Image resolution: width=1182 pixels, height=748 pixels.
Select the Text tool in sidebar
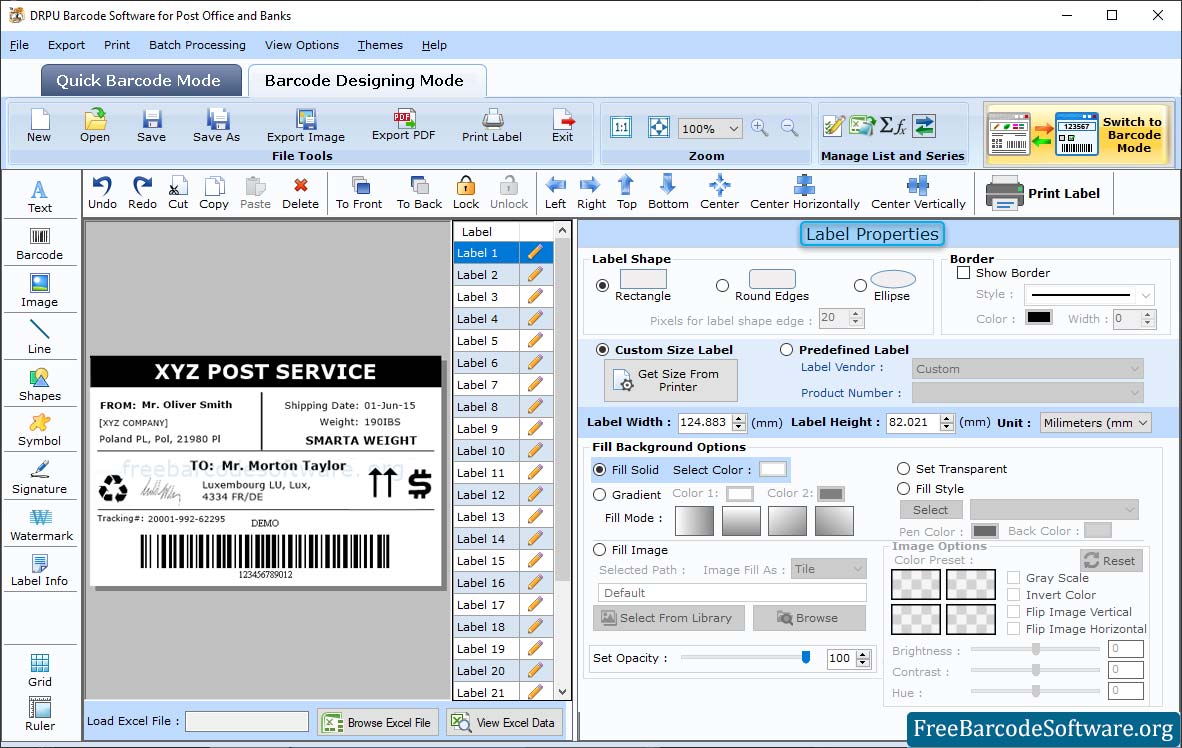(x=39, y=196)
